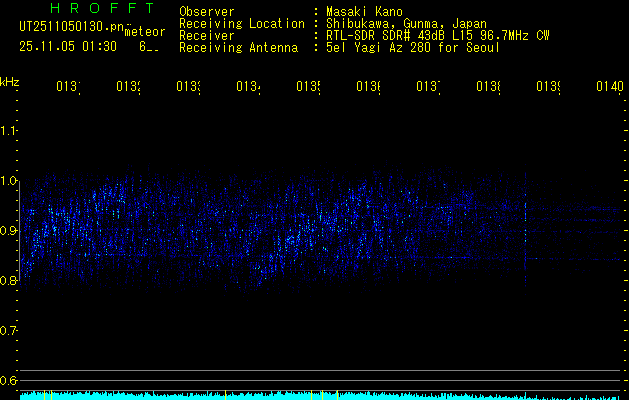Click the 'Receiving Location' field label
The height and width of the screenshot is (400, 629).
[241, 23]
